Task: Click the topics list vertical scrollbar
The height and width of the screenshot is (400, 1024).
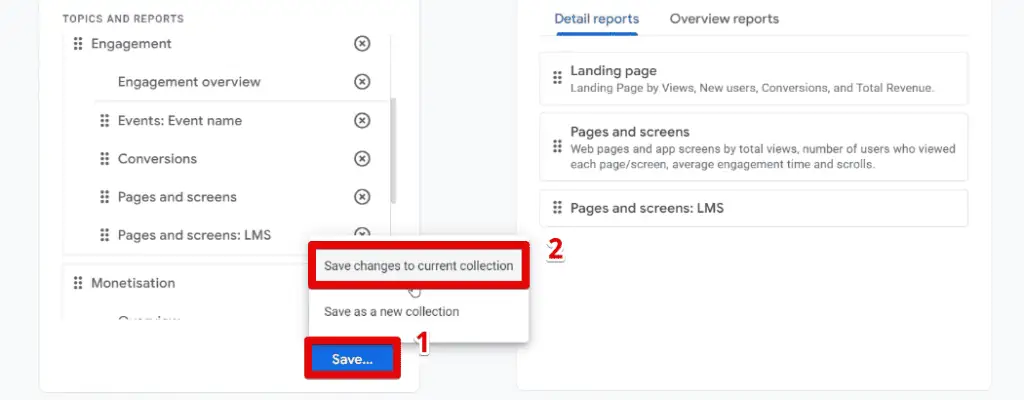Action: tap(393, 150)
